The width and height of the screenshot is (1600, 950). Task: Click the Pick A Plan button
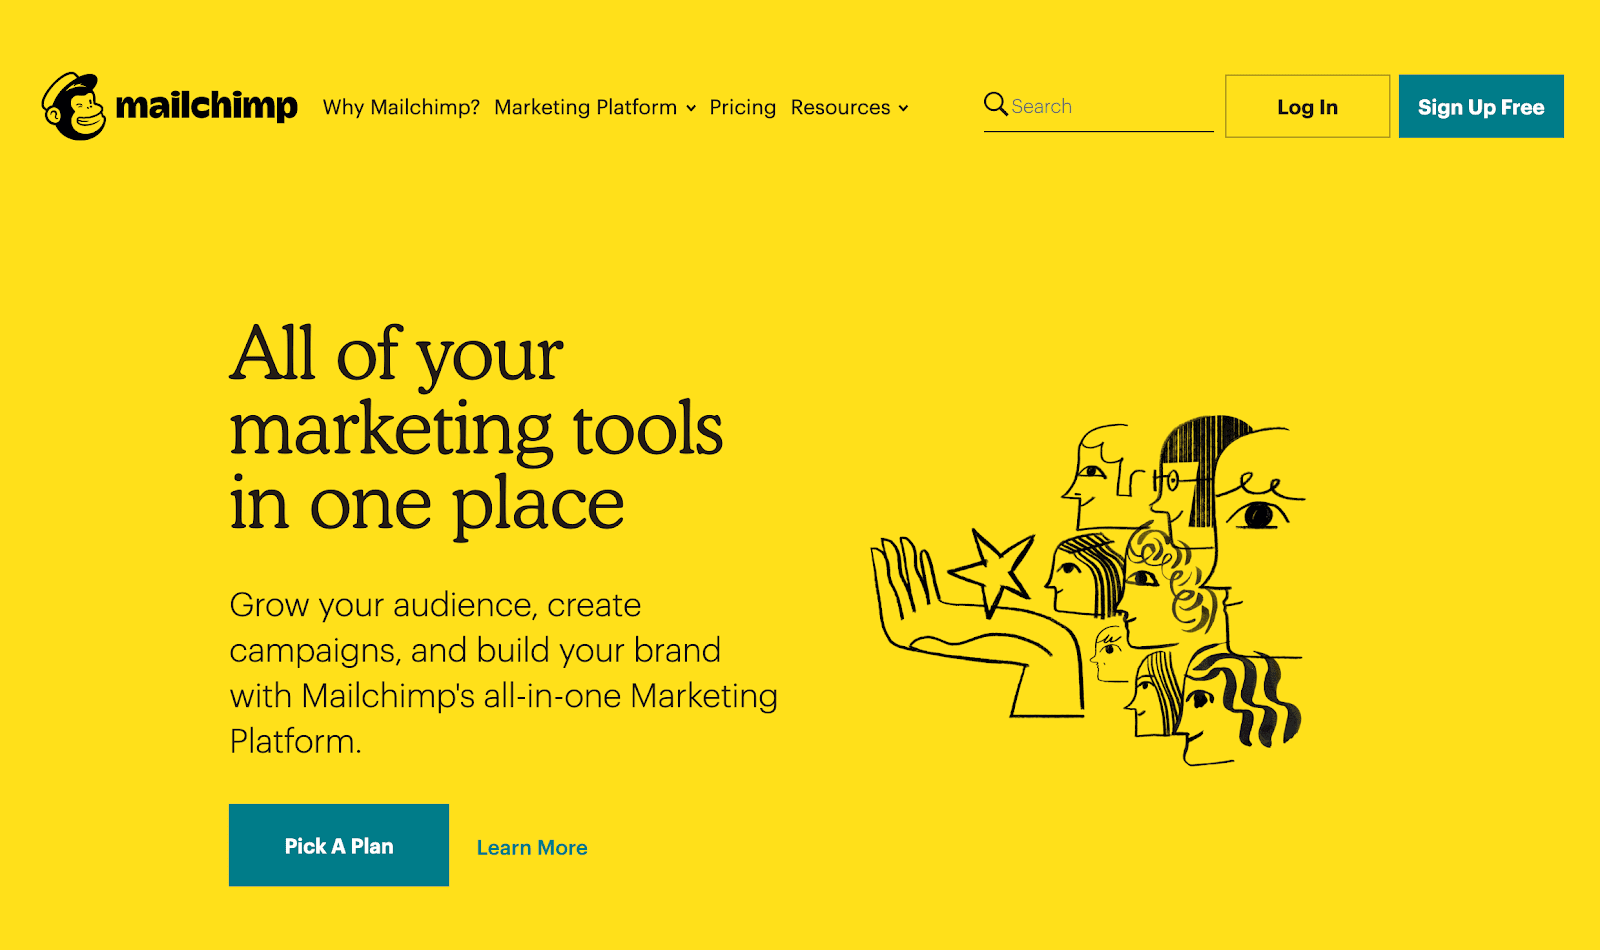[339, 845]
